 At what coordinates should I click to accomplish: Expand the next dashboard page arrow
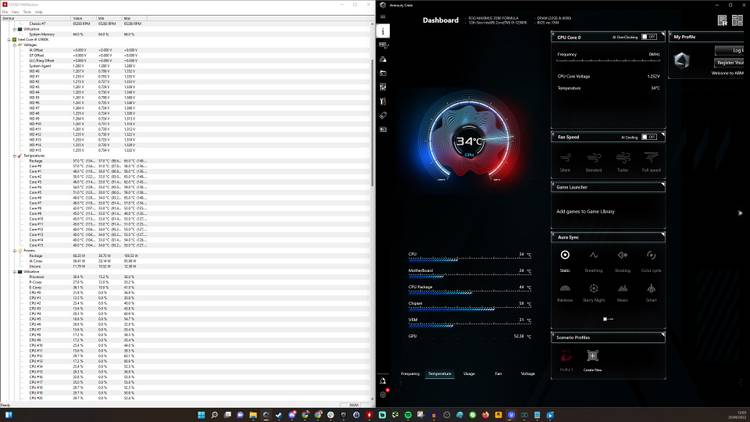coord(740,213)
